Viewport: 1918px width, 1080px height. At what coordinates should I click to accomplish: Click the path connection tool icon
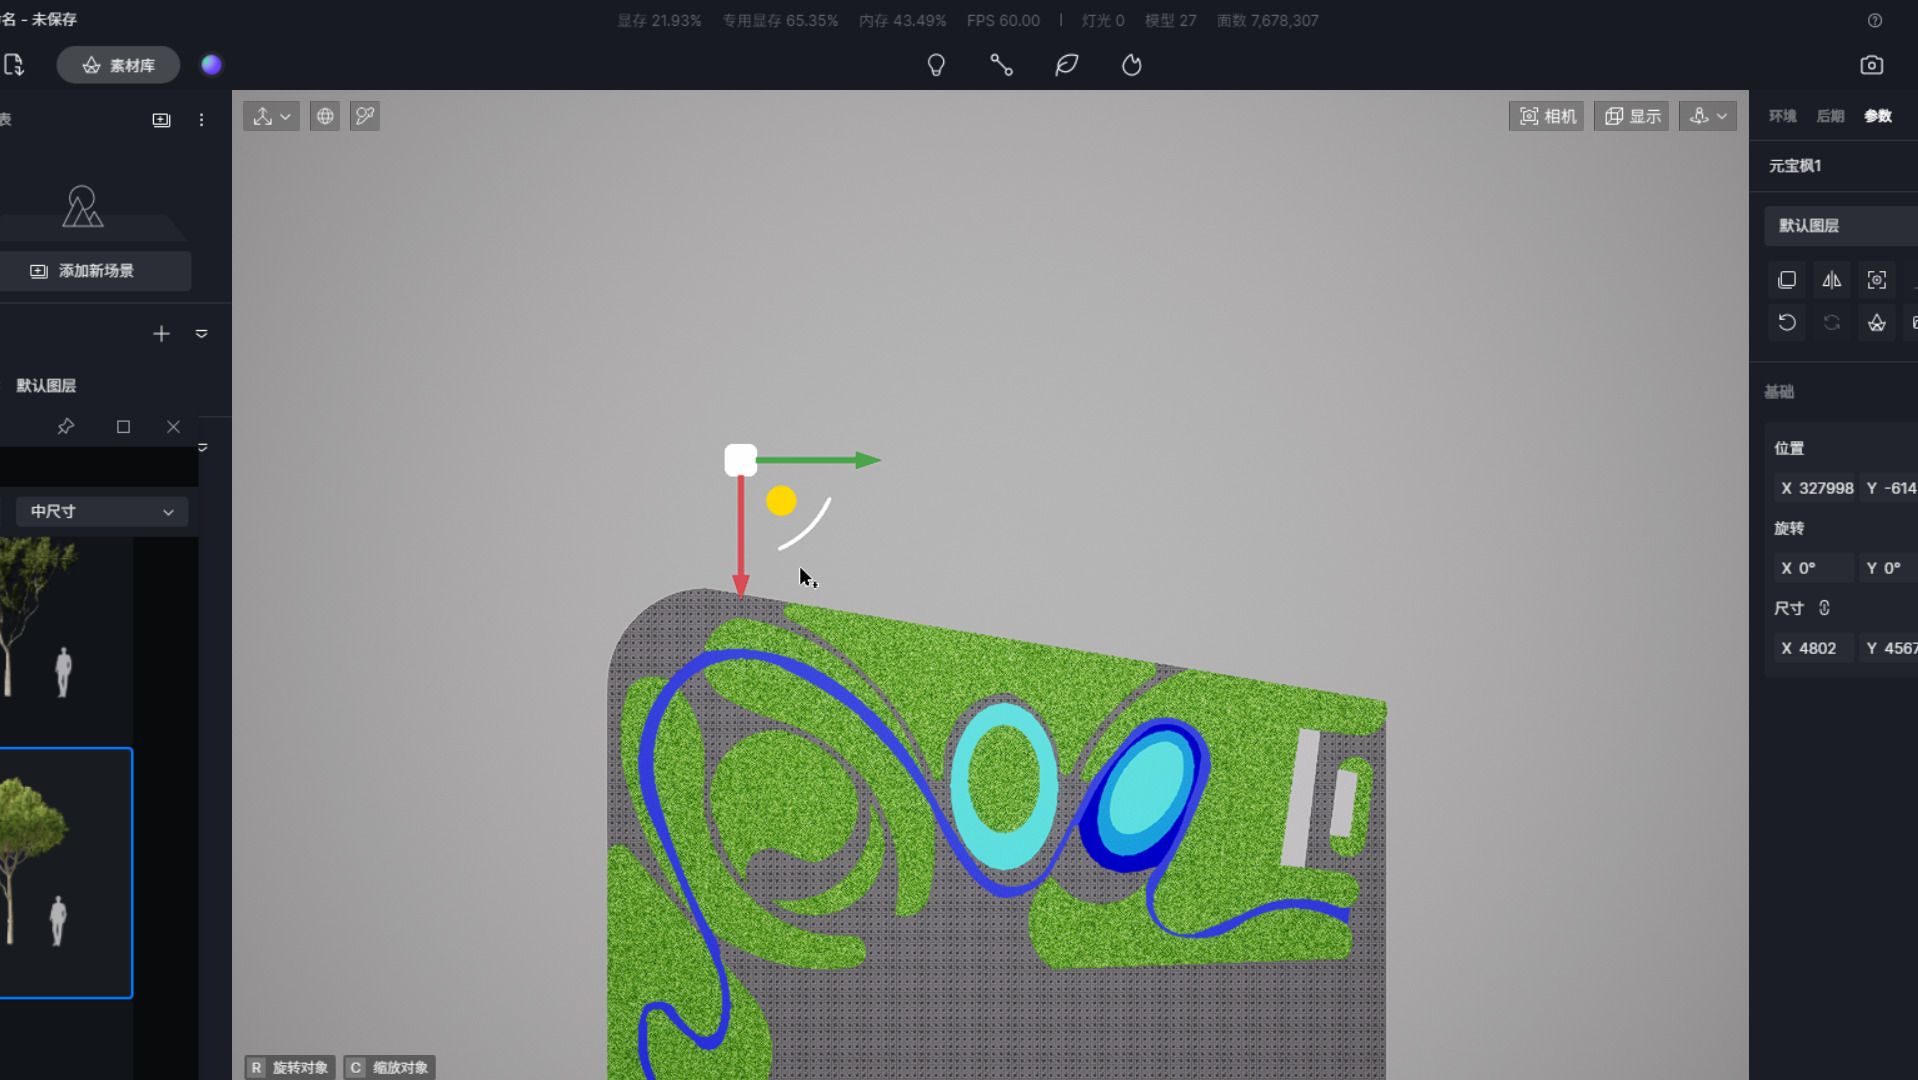(1001, 65)
